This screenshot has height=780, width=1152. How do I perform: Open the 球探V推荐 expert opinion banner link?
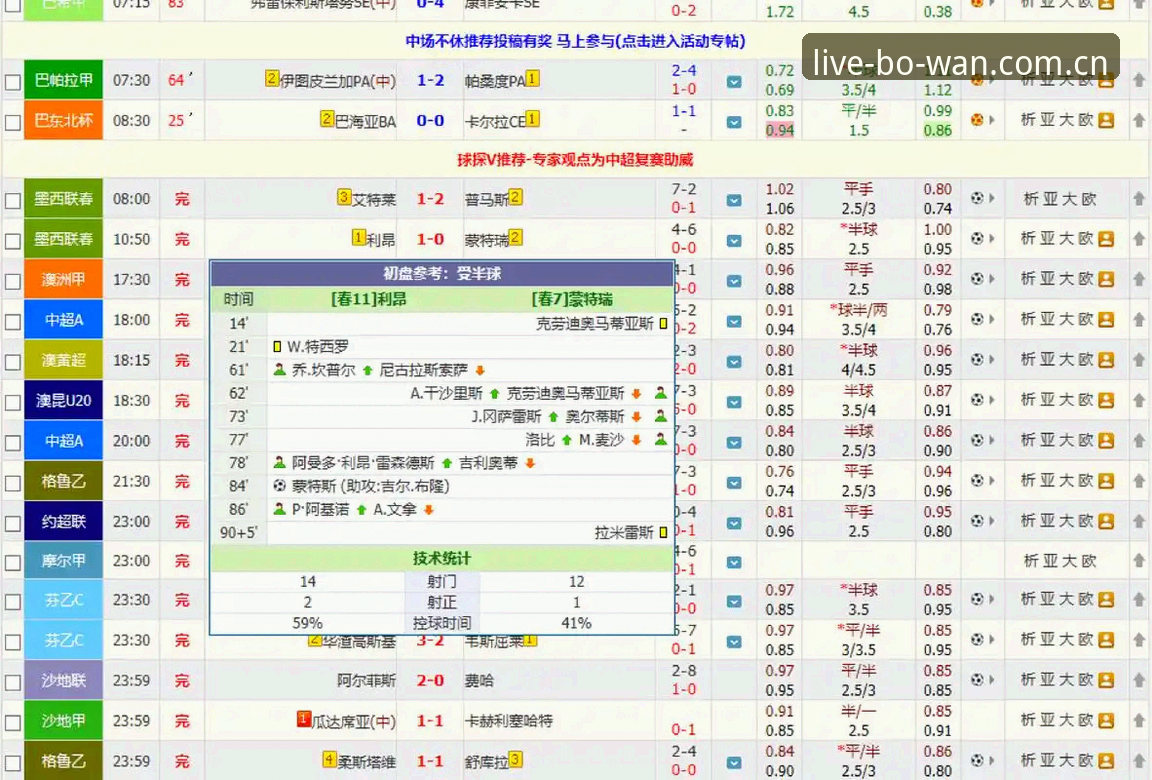tap(575, 159)
